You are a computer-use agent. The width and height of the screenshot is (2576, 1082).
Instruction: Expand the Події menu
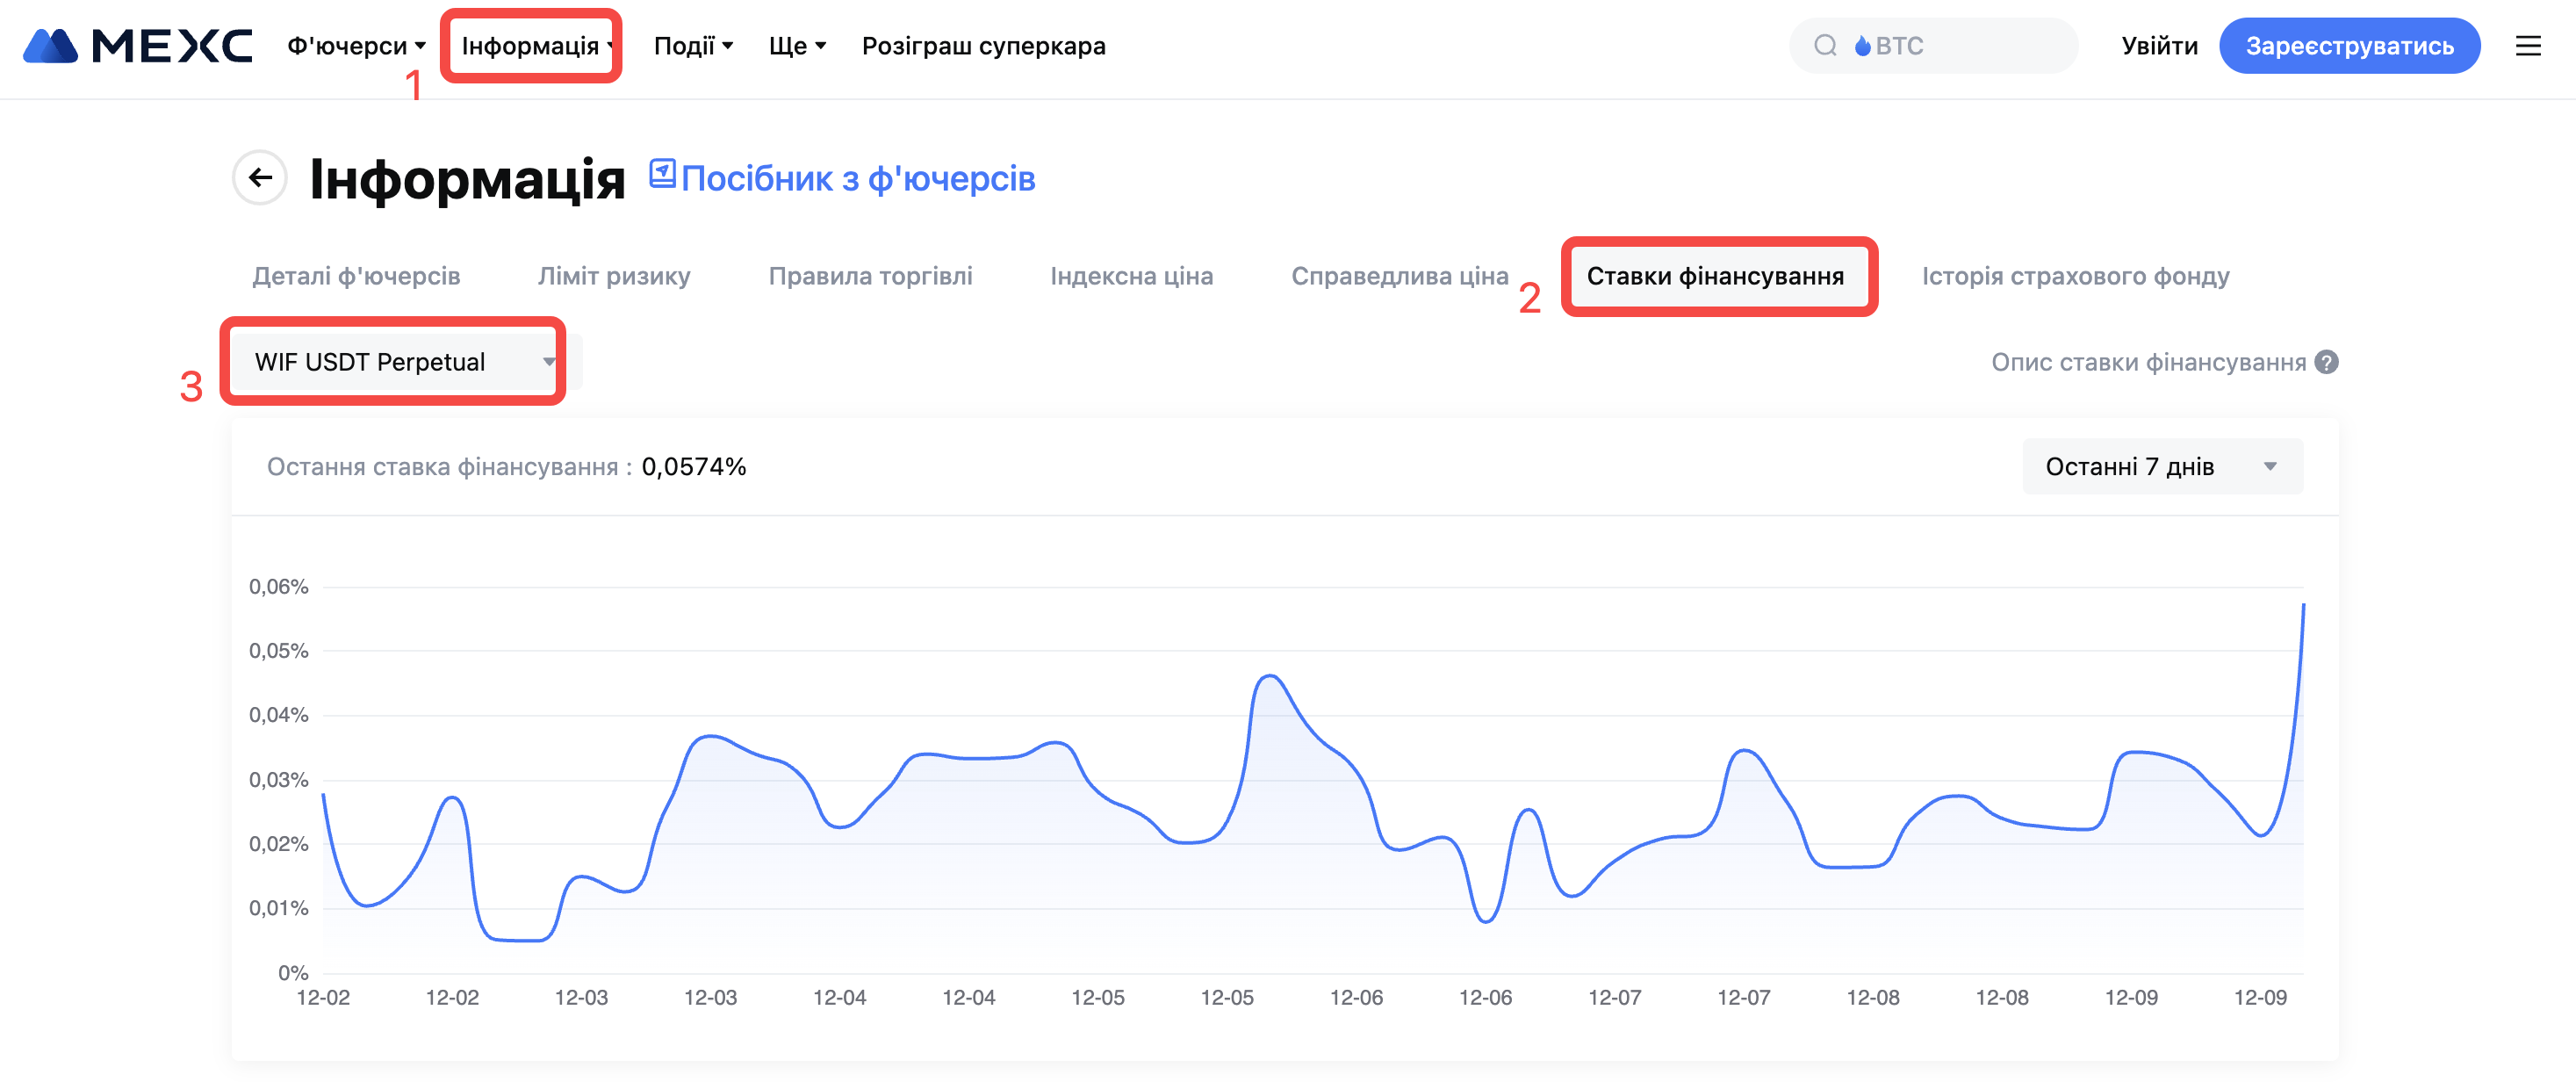point(693,46)
